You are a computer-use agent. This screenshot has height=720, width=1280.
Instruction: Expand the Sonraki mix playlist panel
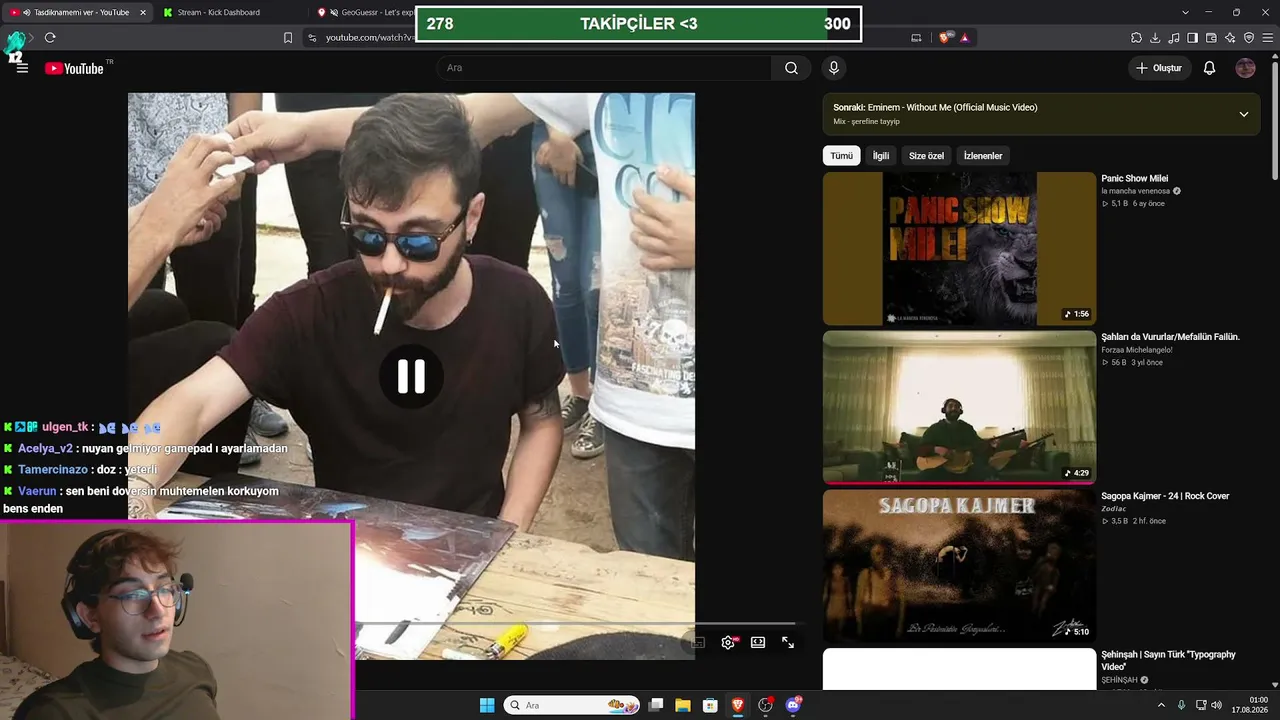(1243, 114)
